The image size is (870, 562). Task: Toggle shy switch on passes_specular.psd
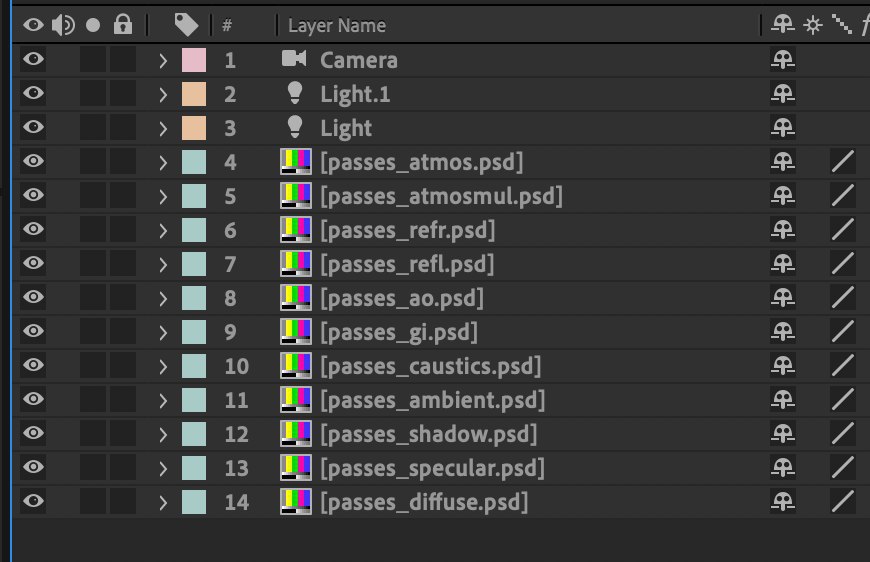pos(783,468)
